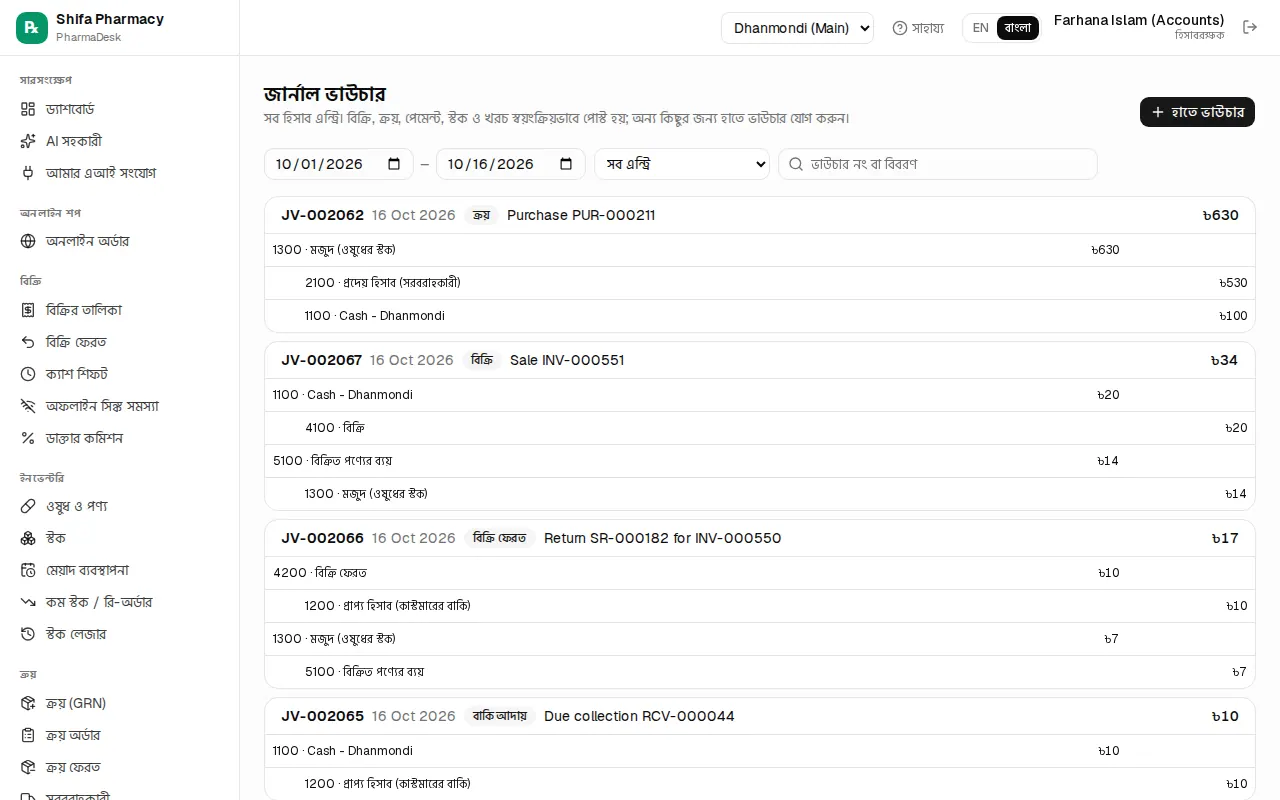
Task: Select voucher number JV-002062
Action: click(322, 215)
